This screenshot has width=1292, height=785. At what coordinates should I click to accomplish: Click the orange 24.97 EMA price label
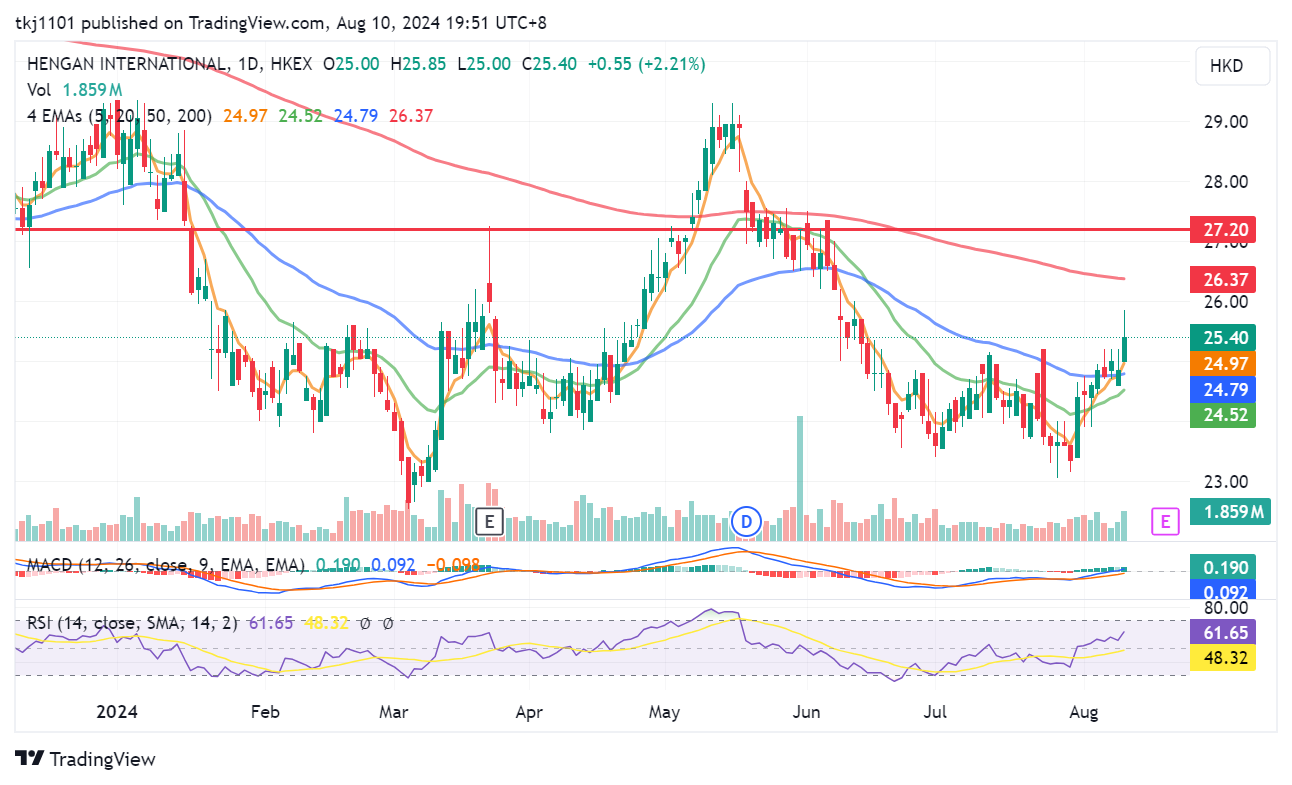tap(1223, 363)
